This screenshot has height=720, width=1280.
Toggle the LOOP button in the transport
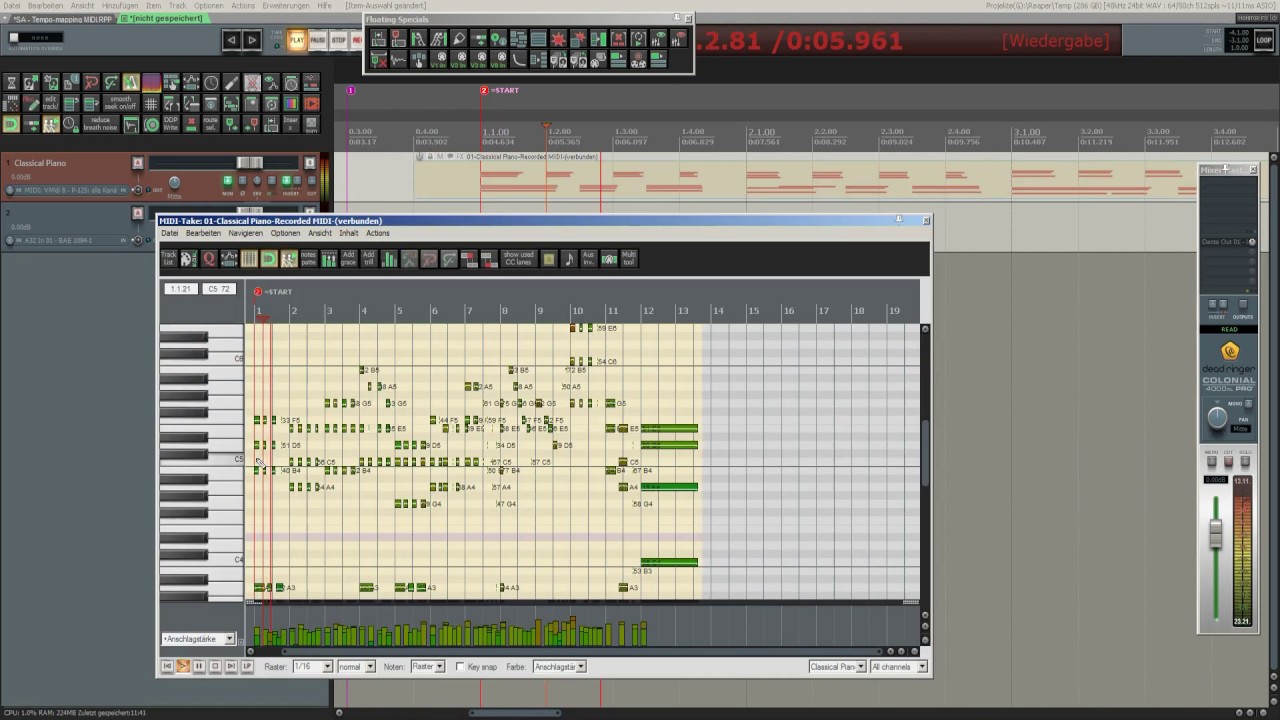[x=1264, y=41]
